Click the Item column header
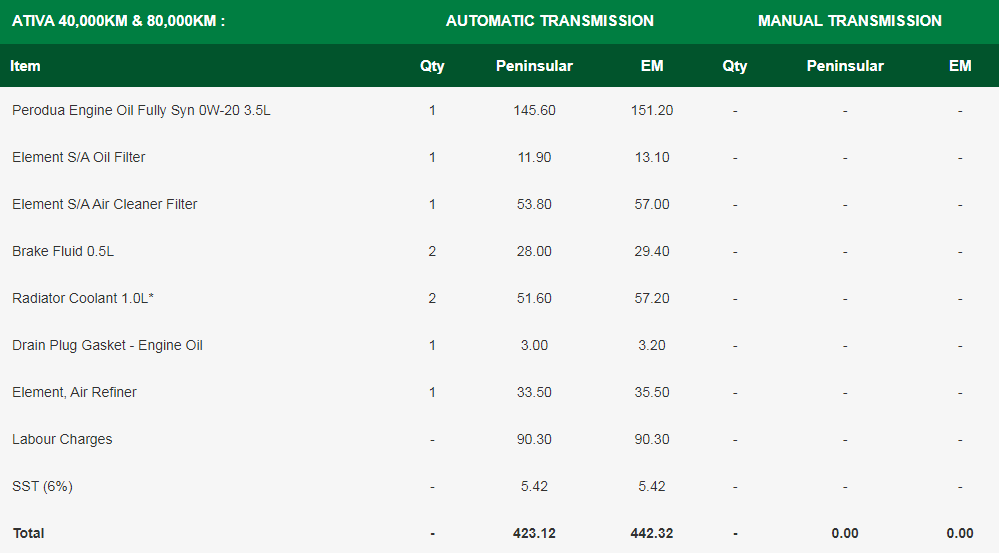 [x=26, y=66]
